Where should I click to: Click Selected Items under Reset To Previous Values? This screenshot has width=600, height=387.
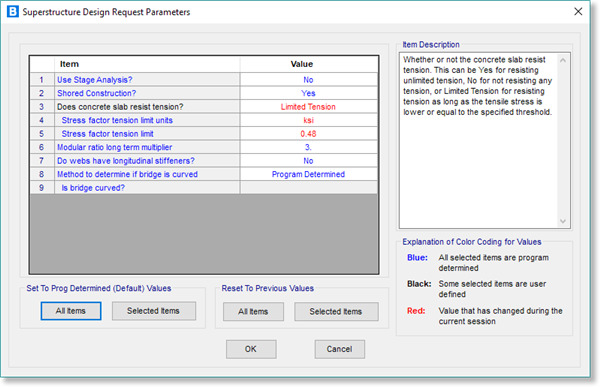point(336,312)
